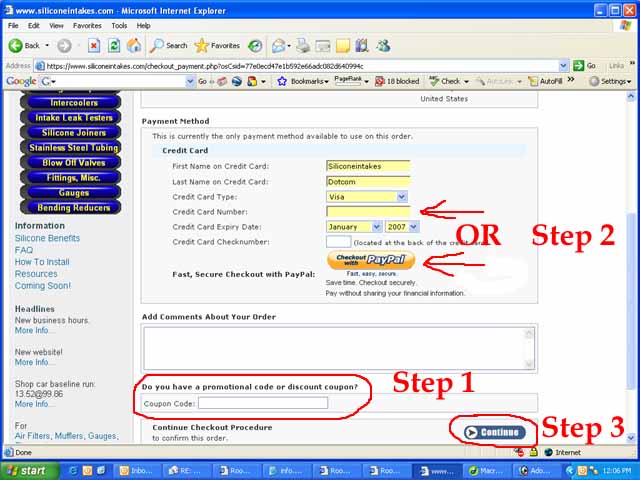Open Fittings, Misc. category
This screenshot has width=640, height=480.
73,178
